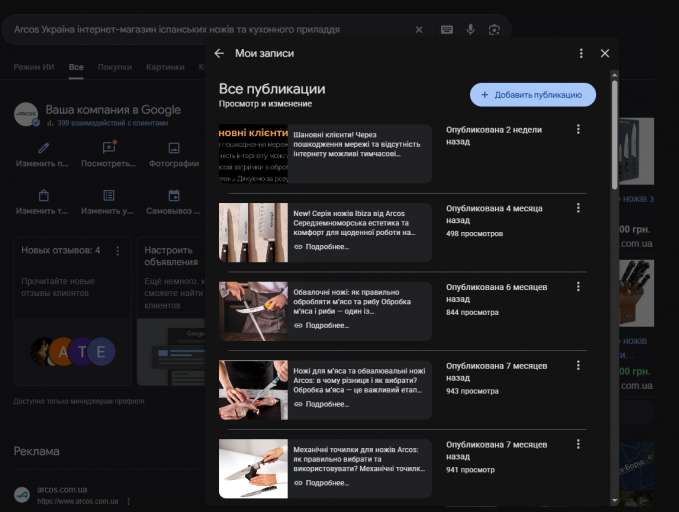Click the Изменить т... shopping bag icon
This screenshot has width=679, height=512.
click(x=43, y=195)
